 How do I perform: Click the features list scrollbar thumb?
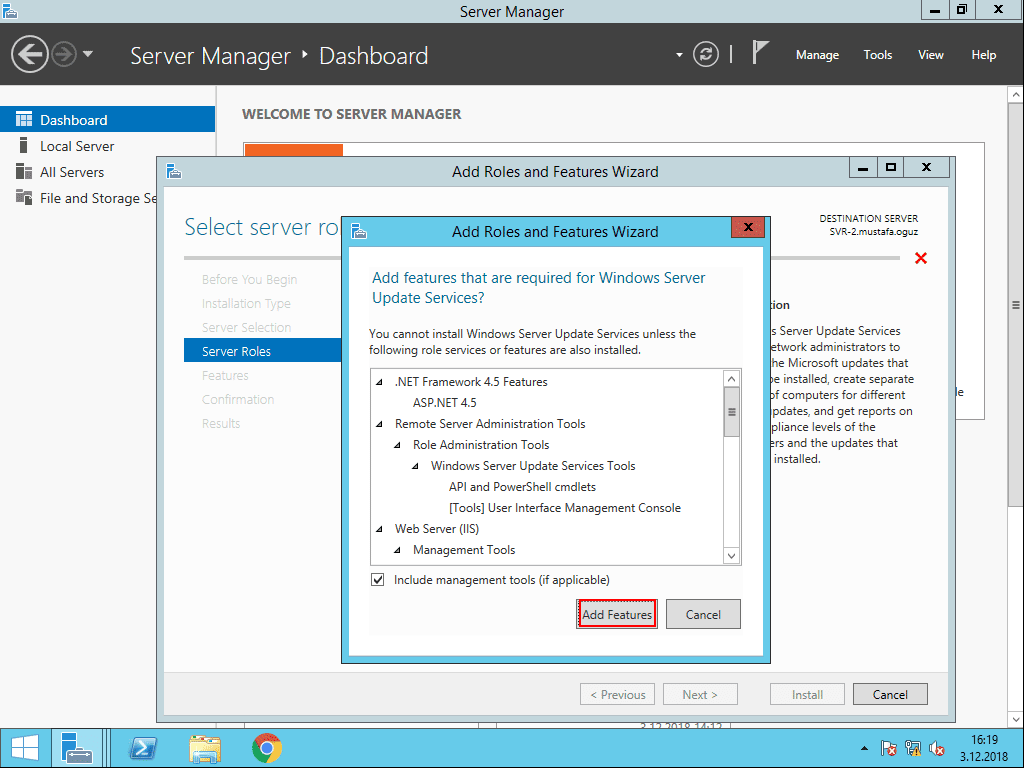point(731,412)
